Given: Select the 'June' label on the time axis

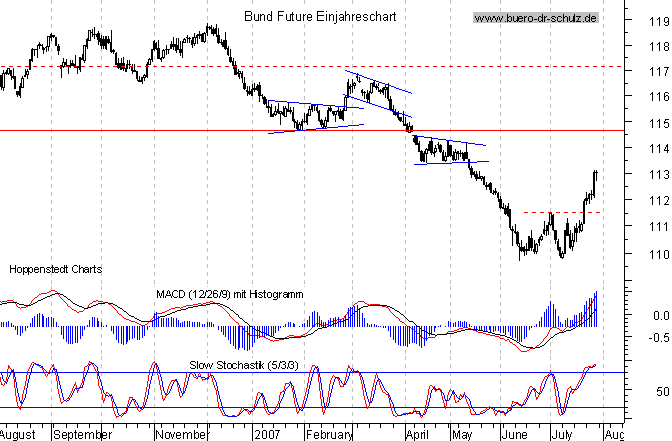Looking at the screenshot, I should pos(514,435).
